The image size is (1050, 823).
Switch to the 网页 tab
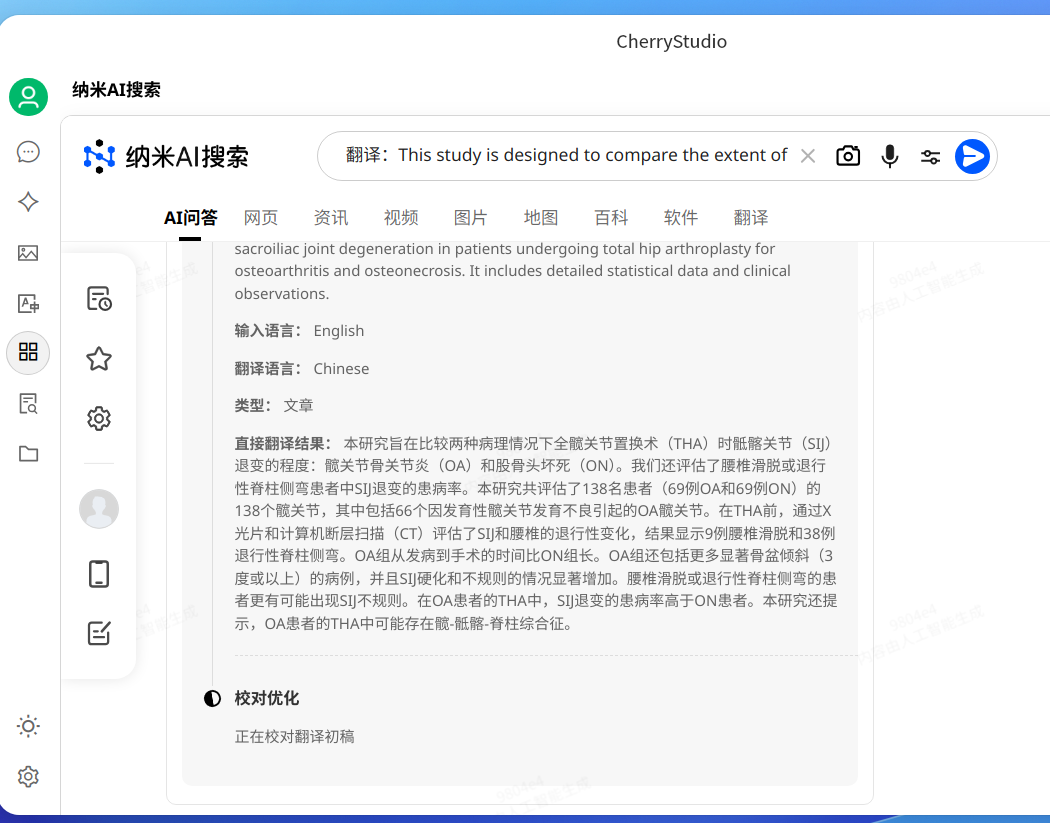[x=260, y=218]
